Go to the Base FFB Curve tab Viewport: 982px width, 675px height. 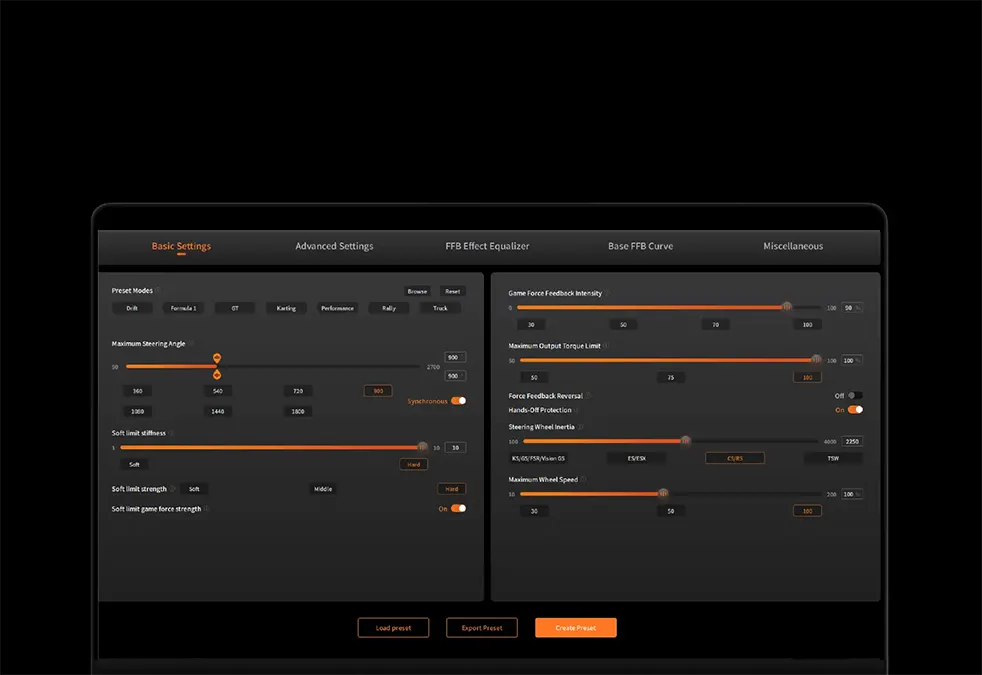click(640, 246)
